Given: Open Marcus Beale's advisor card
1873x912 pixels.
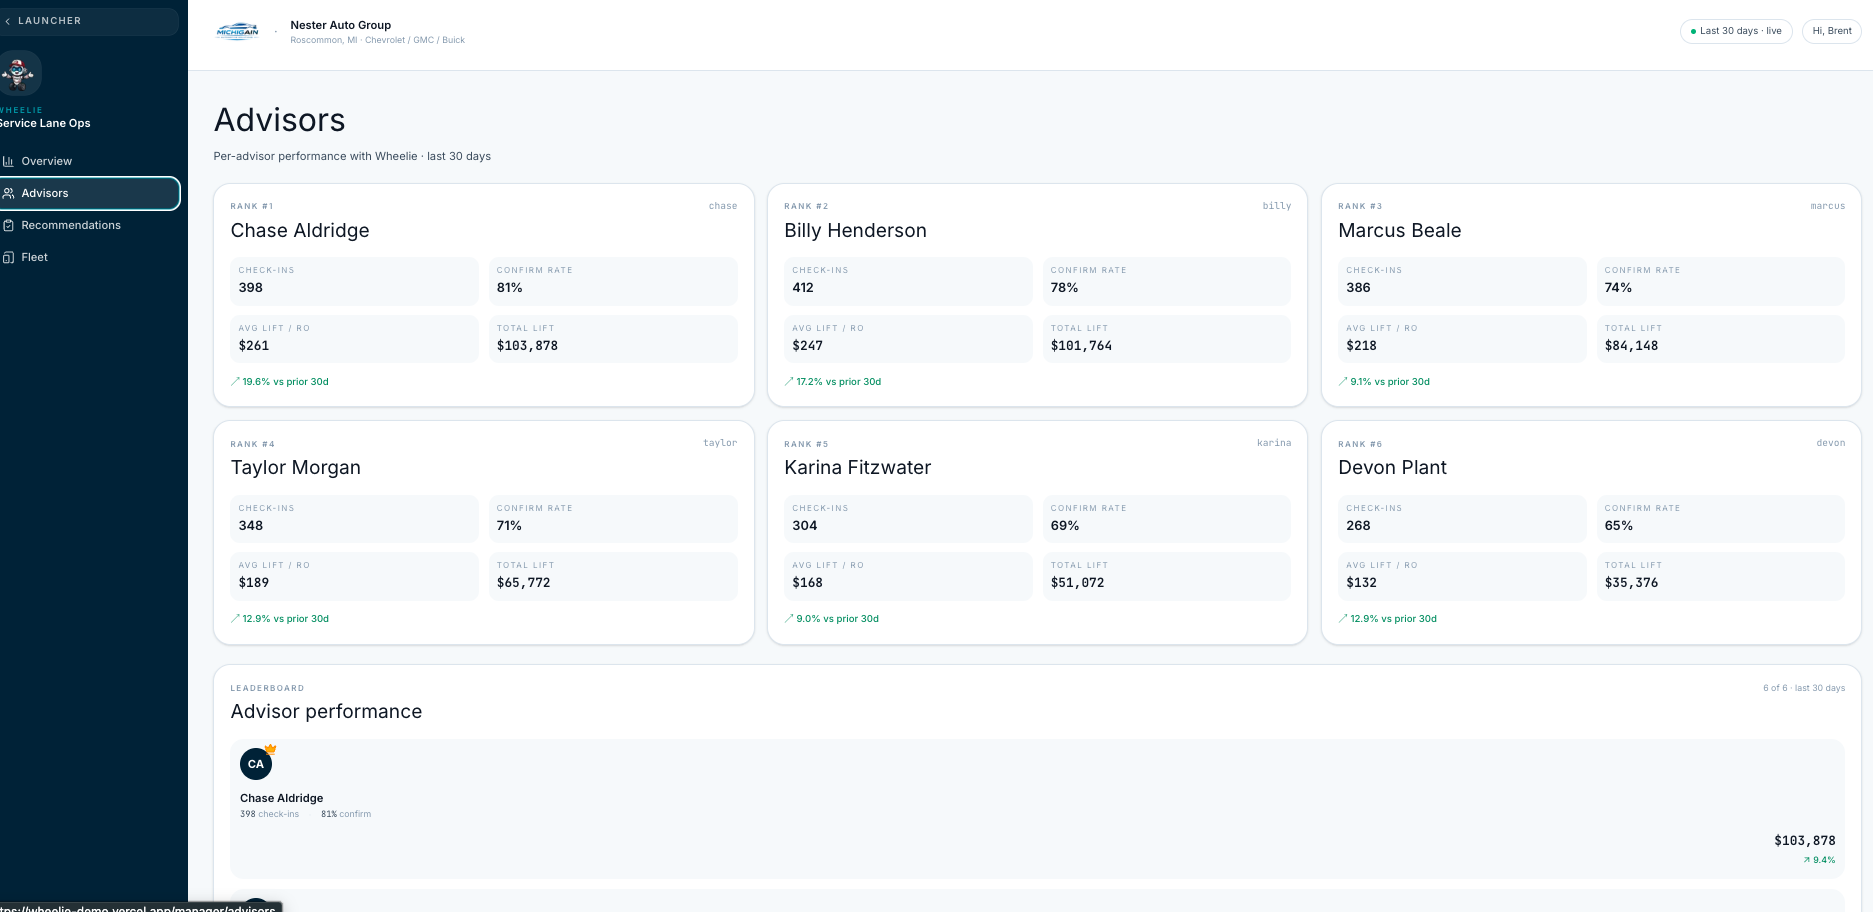Looking at the screenshot, I should click(x=1591, y=295).
